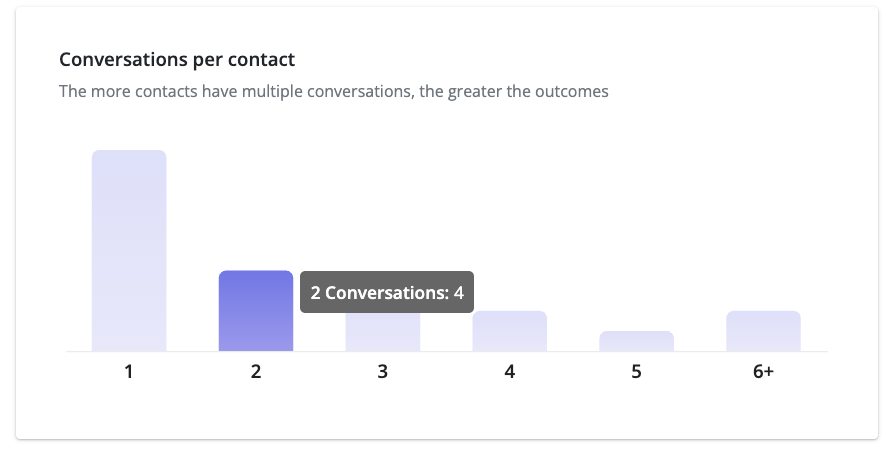Screen dimensions: 892x456
Task: Click the subtitle about multiple conversations
Action: 334,92
